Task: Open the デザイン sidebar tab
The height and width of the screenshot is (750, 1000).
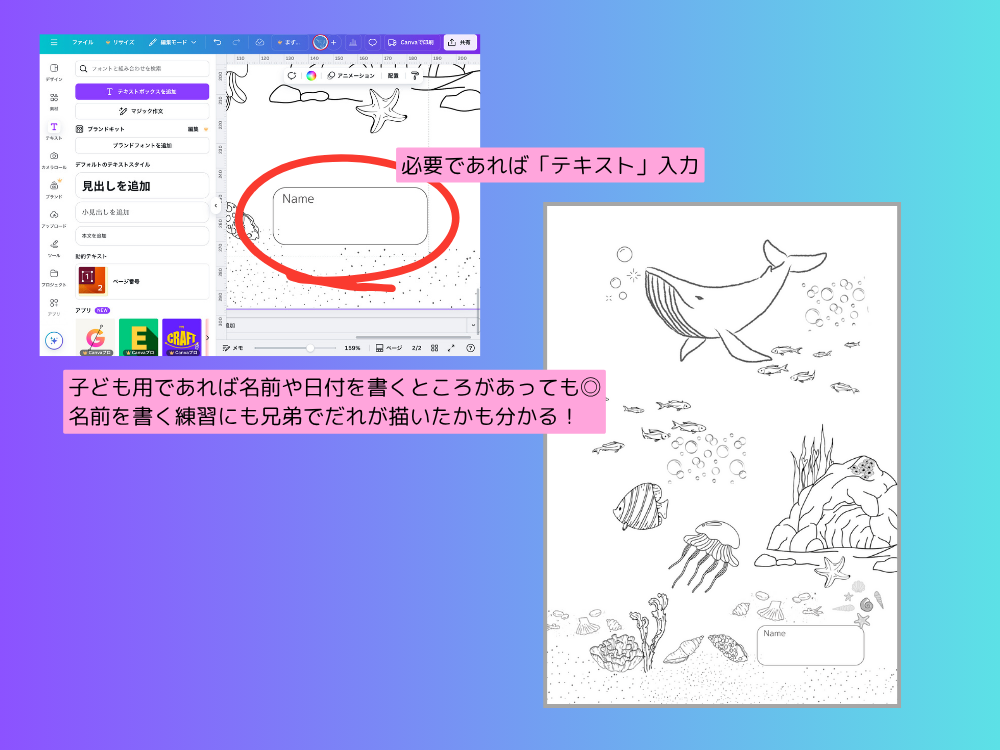Action: point(54,72)
